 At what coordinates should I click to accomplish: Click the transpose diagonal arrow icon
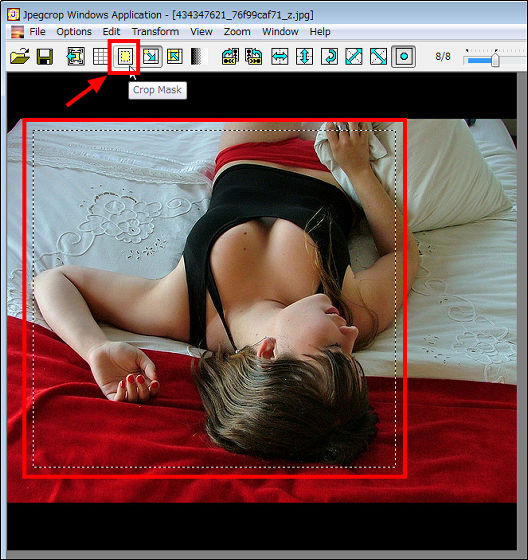tap(354, 56)
